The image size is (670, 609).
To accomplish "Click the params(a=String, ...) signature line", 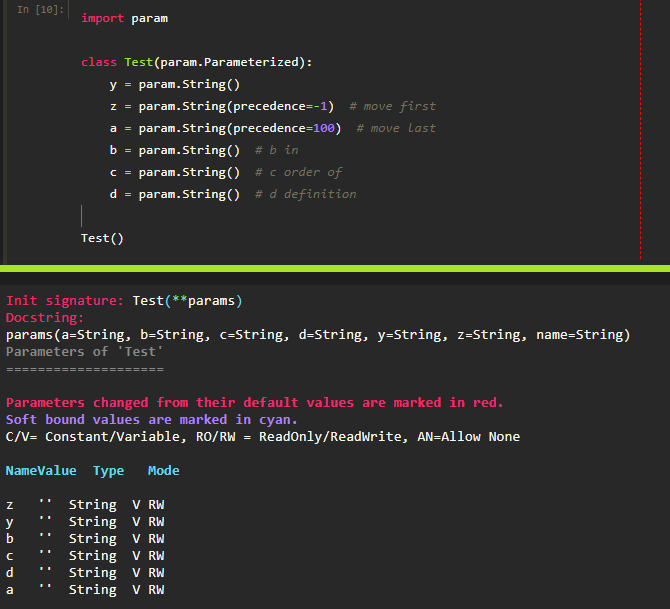I will pos(318,335).
